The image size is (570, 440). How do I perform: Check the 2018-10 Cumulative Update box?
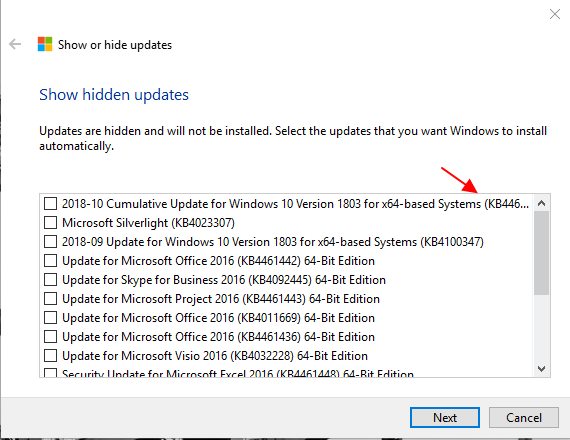[51, 204]
